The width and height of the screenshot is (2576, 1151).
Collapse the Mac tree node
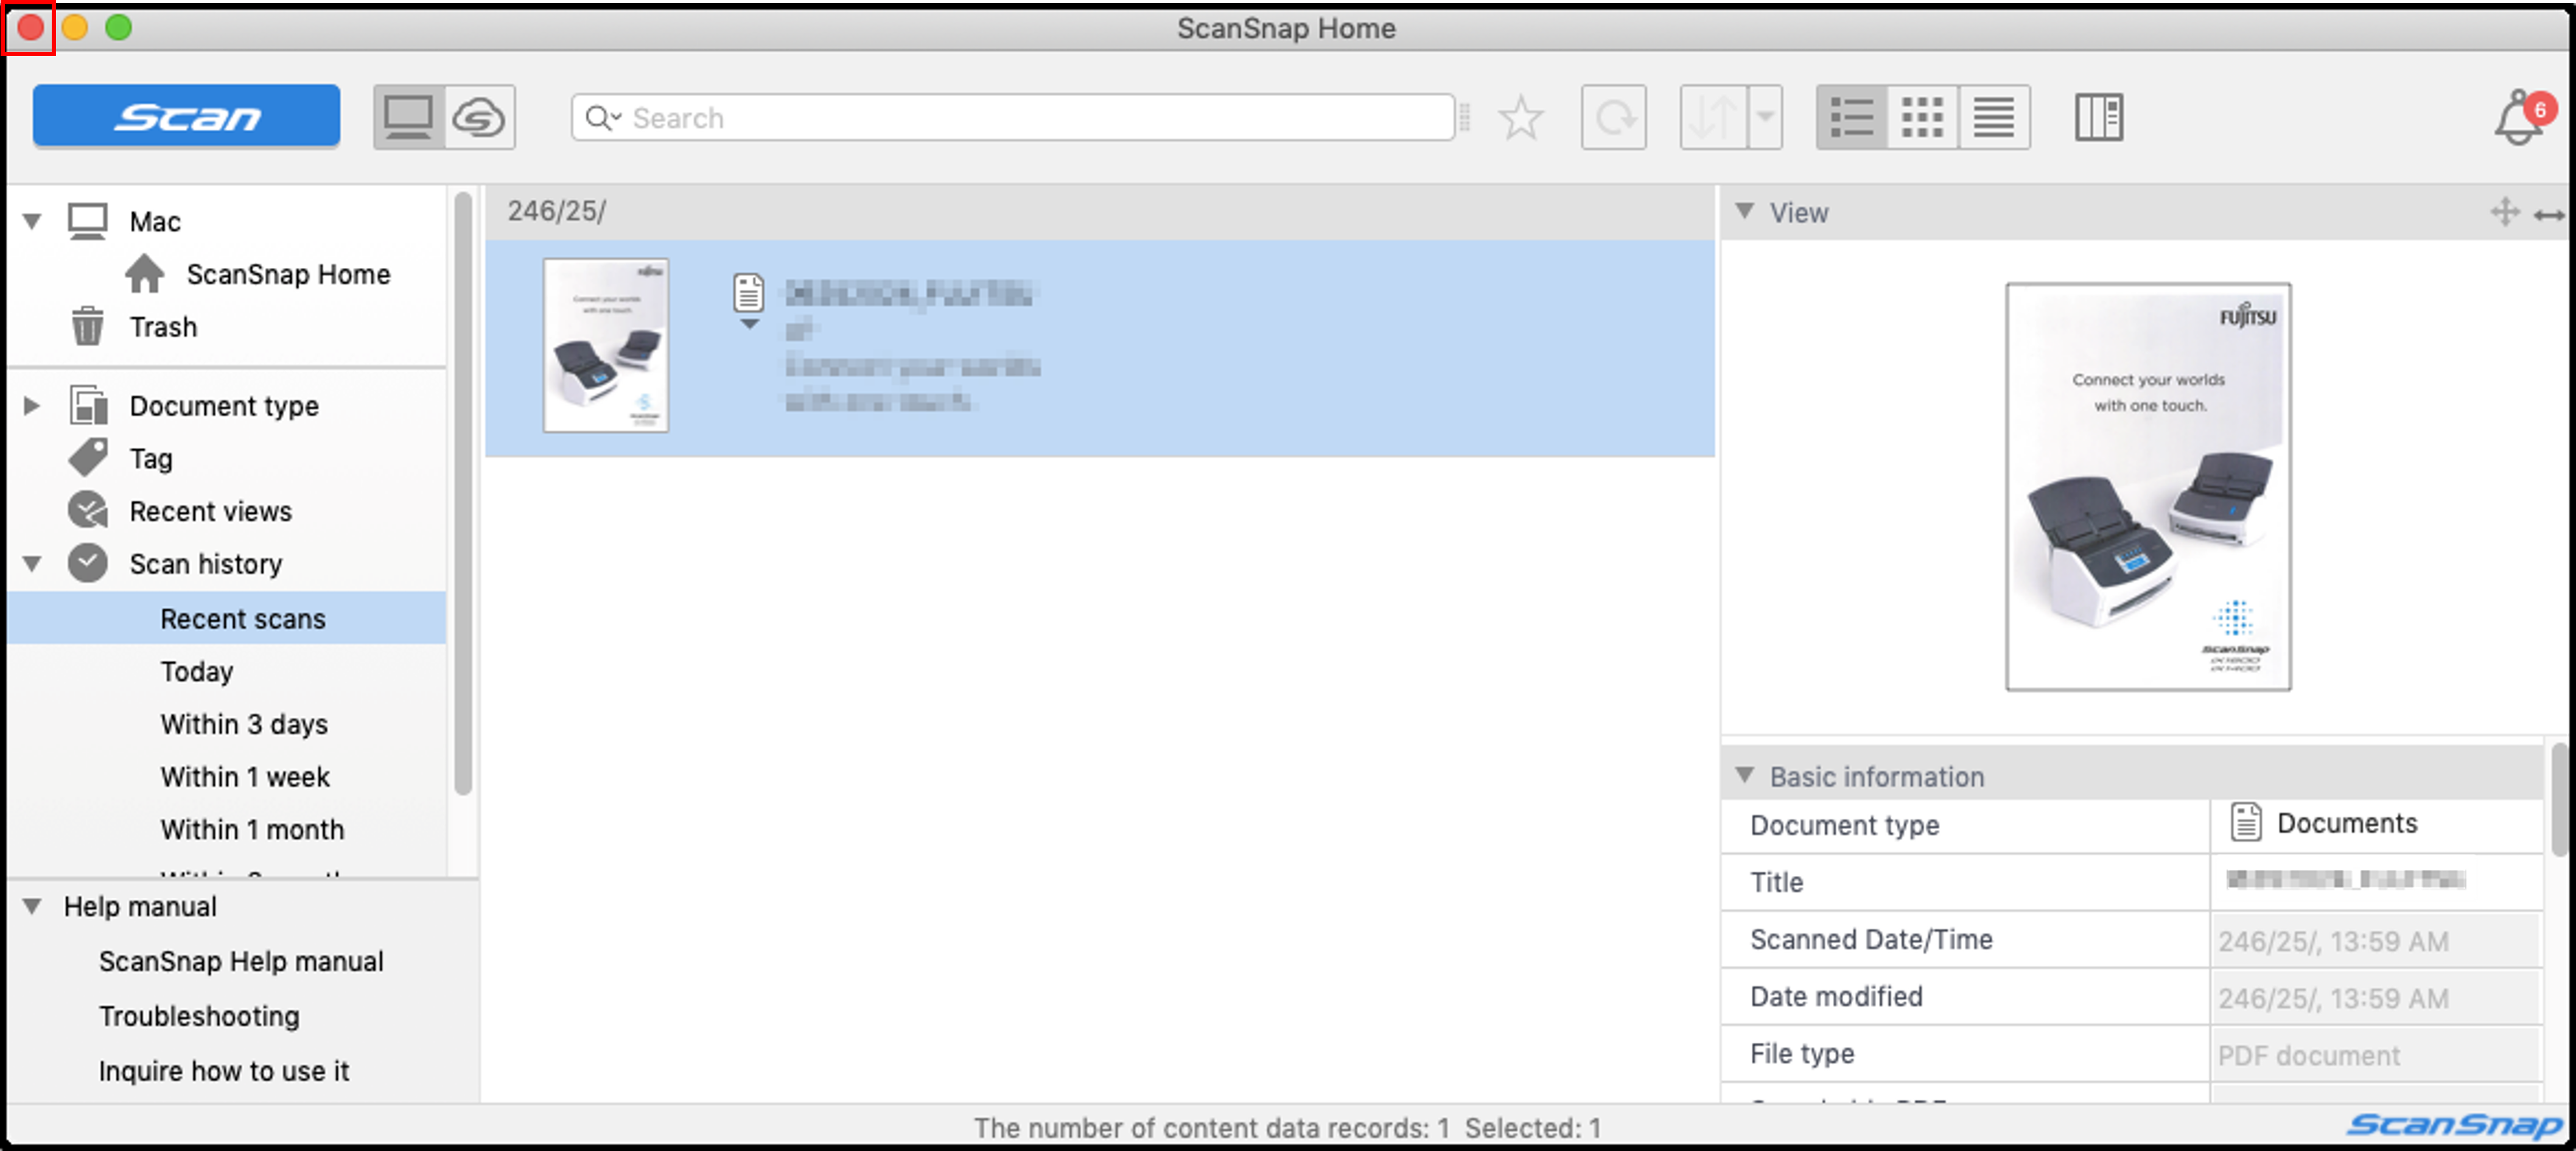[x=32, y=221]
